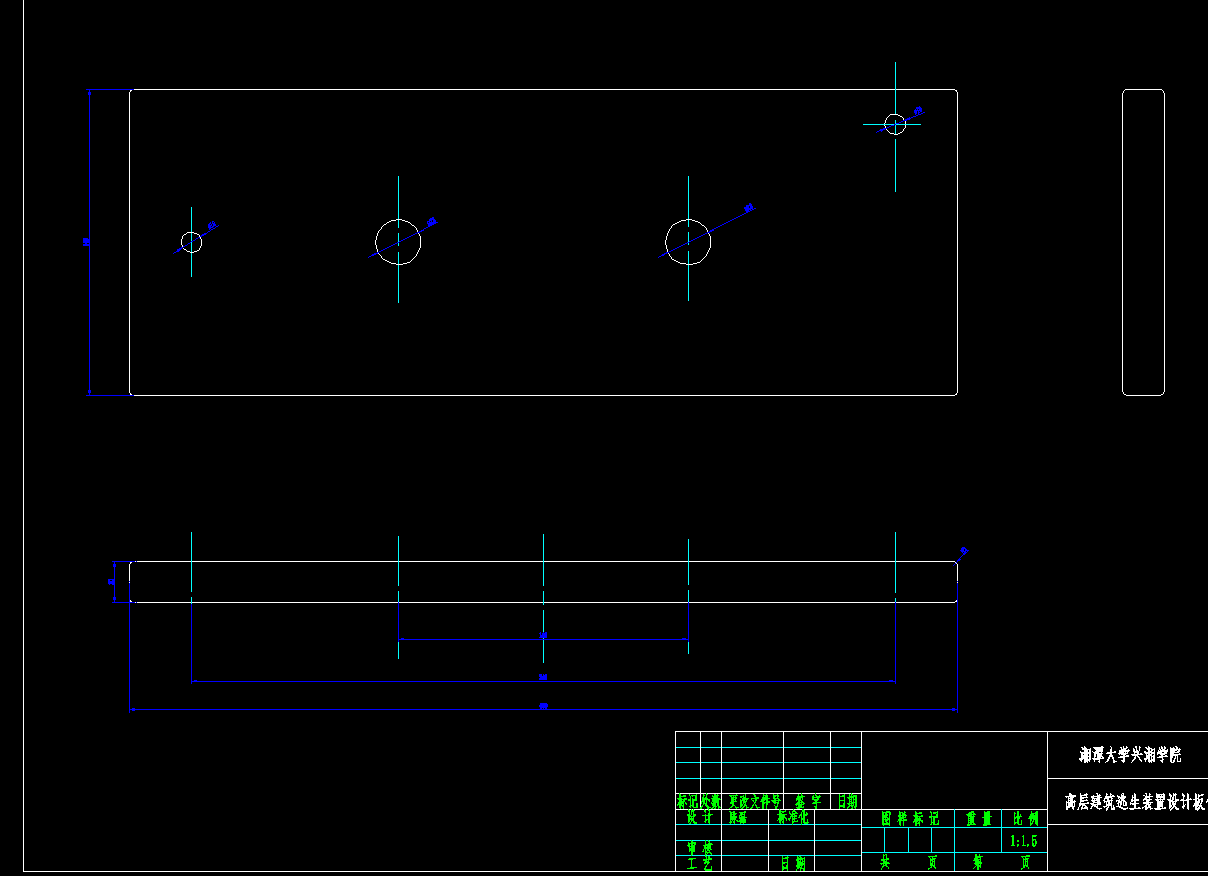The image size is (1208, 876).
Task: Click the 日期 cell beside 签字
Action: coord(847,801)
